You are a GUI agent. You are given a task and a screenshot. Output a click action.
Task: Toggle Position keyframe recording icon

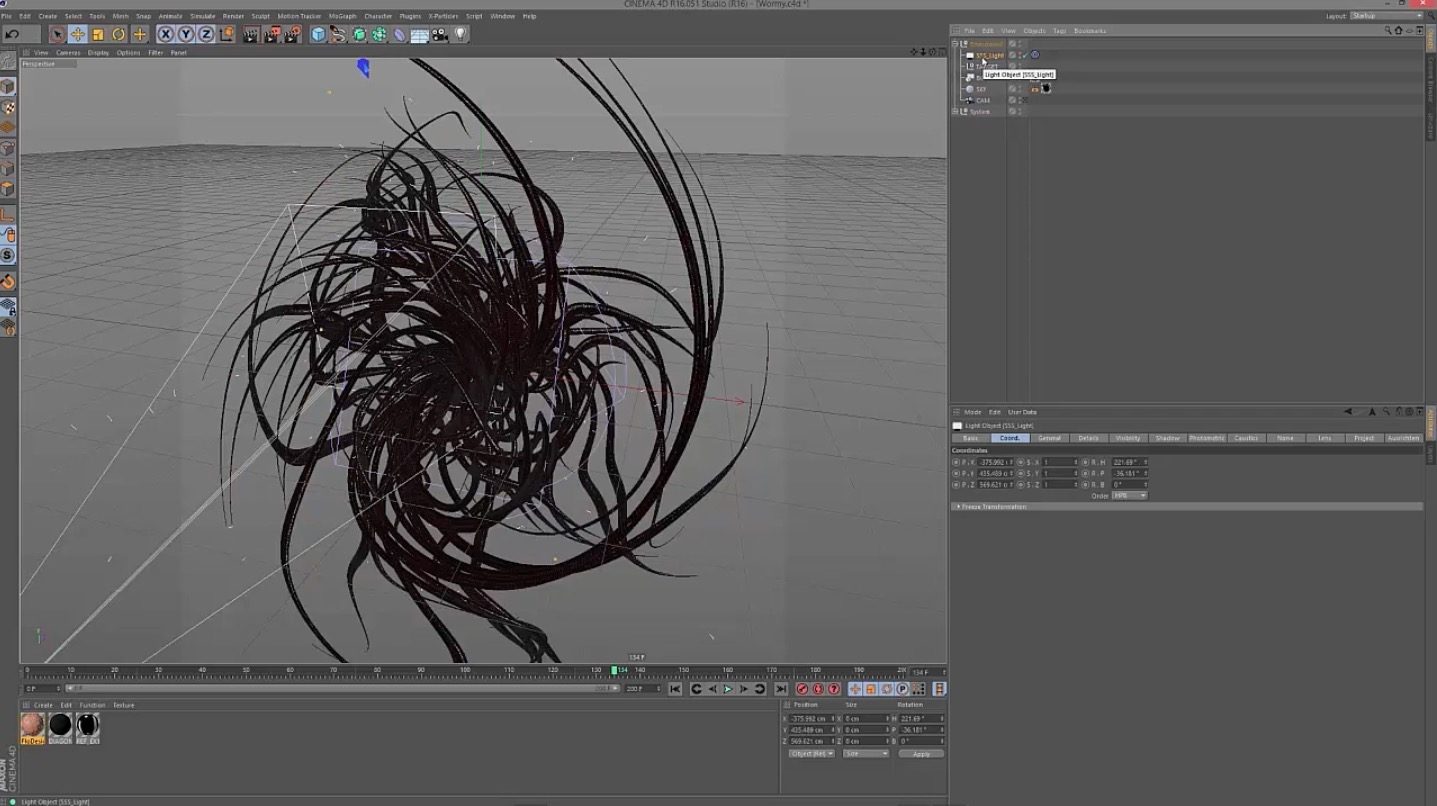(855, 689)
